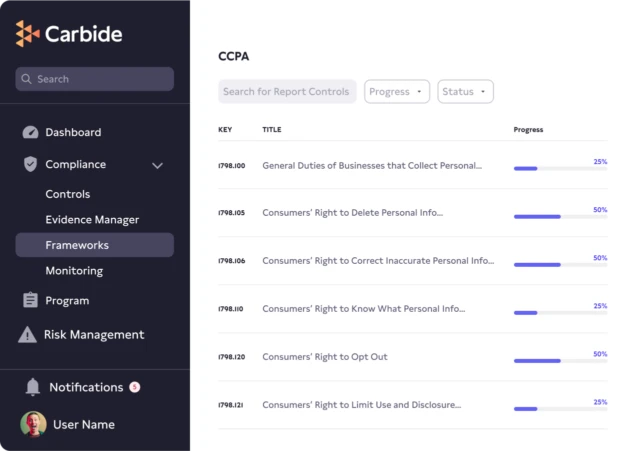Select the Frameworks menu item
Image resolution: width=630 pixels, height=451 pixels.
click(x=95, y=245)
